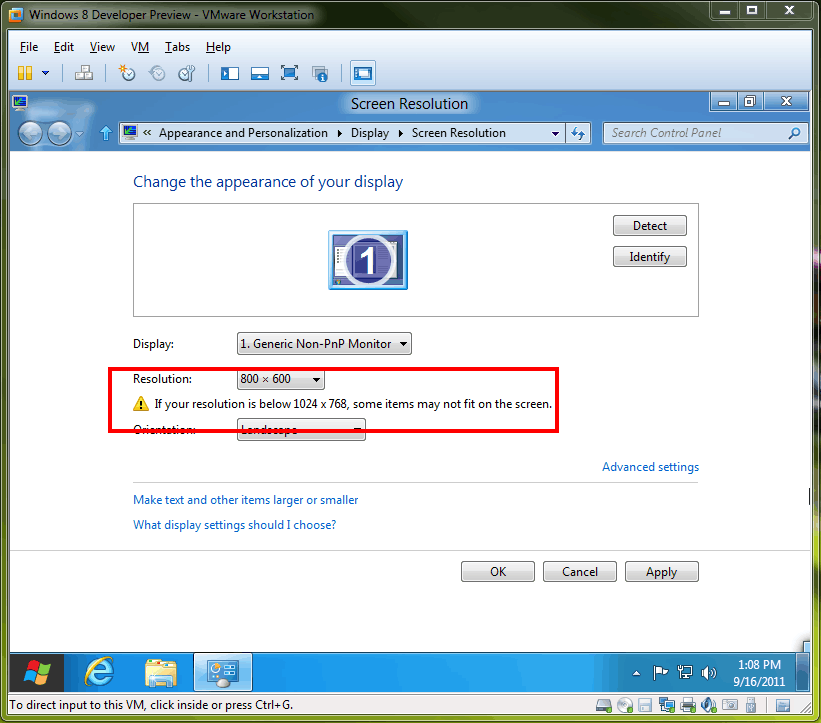Open recent pages arrow next to Forward
The height and width of the screenshot is (723, 821).
(80, 134)
